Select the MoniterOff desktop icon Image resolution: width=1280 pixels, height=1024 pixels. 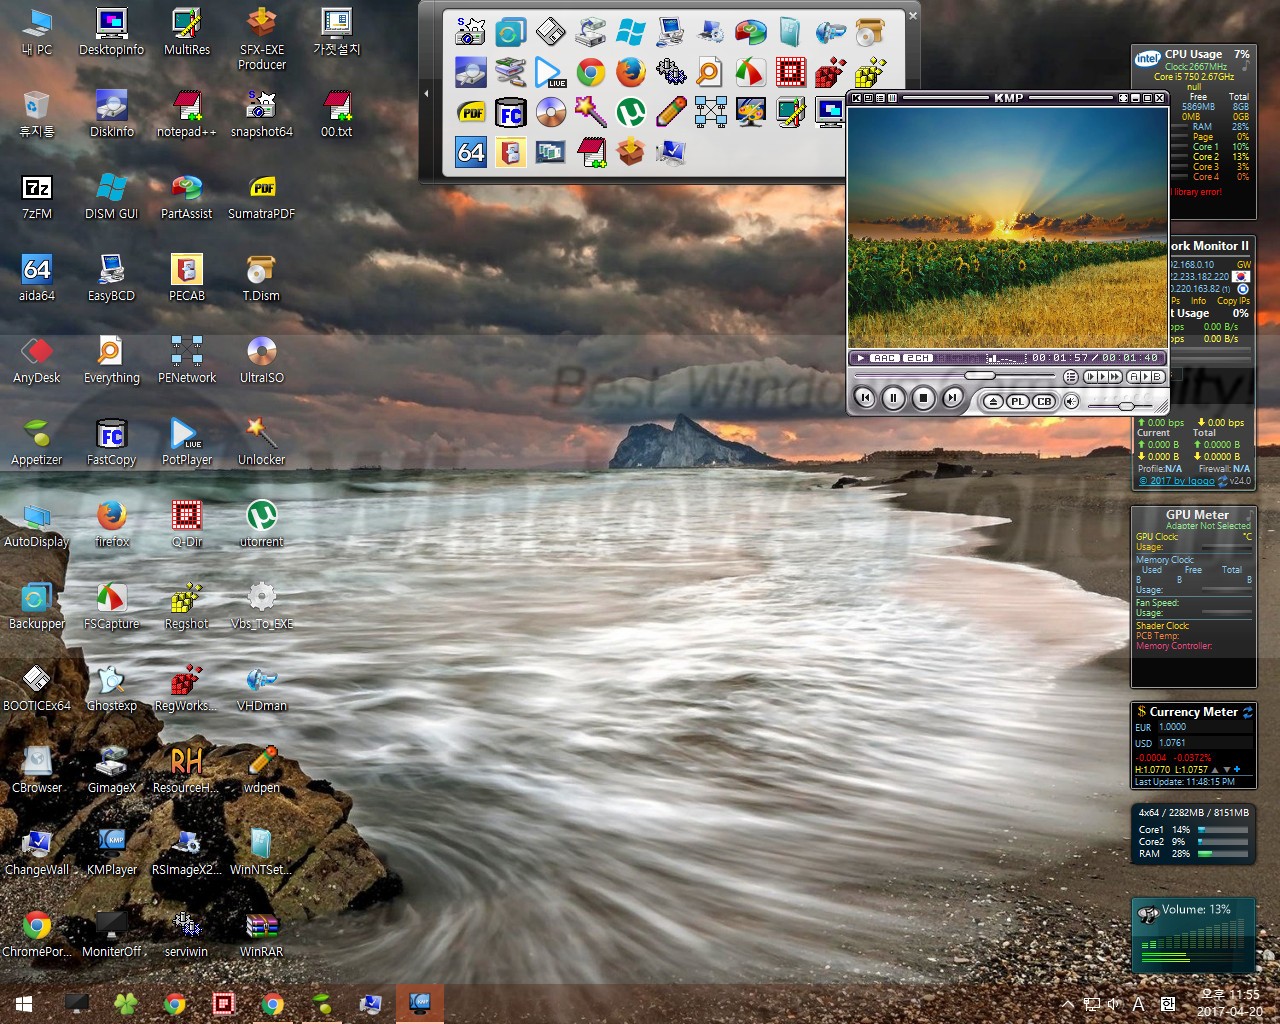[111, 934]
